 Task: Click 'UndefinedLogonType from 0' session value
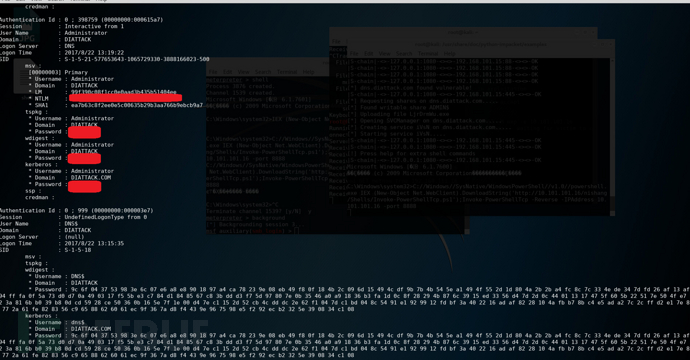coord(106,217)
